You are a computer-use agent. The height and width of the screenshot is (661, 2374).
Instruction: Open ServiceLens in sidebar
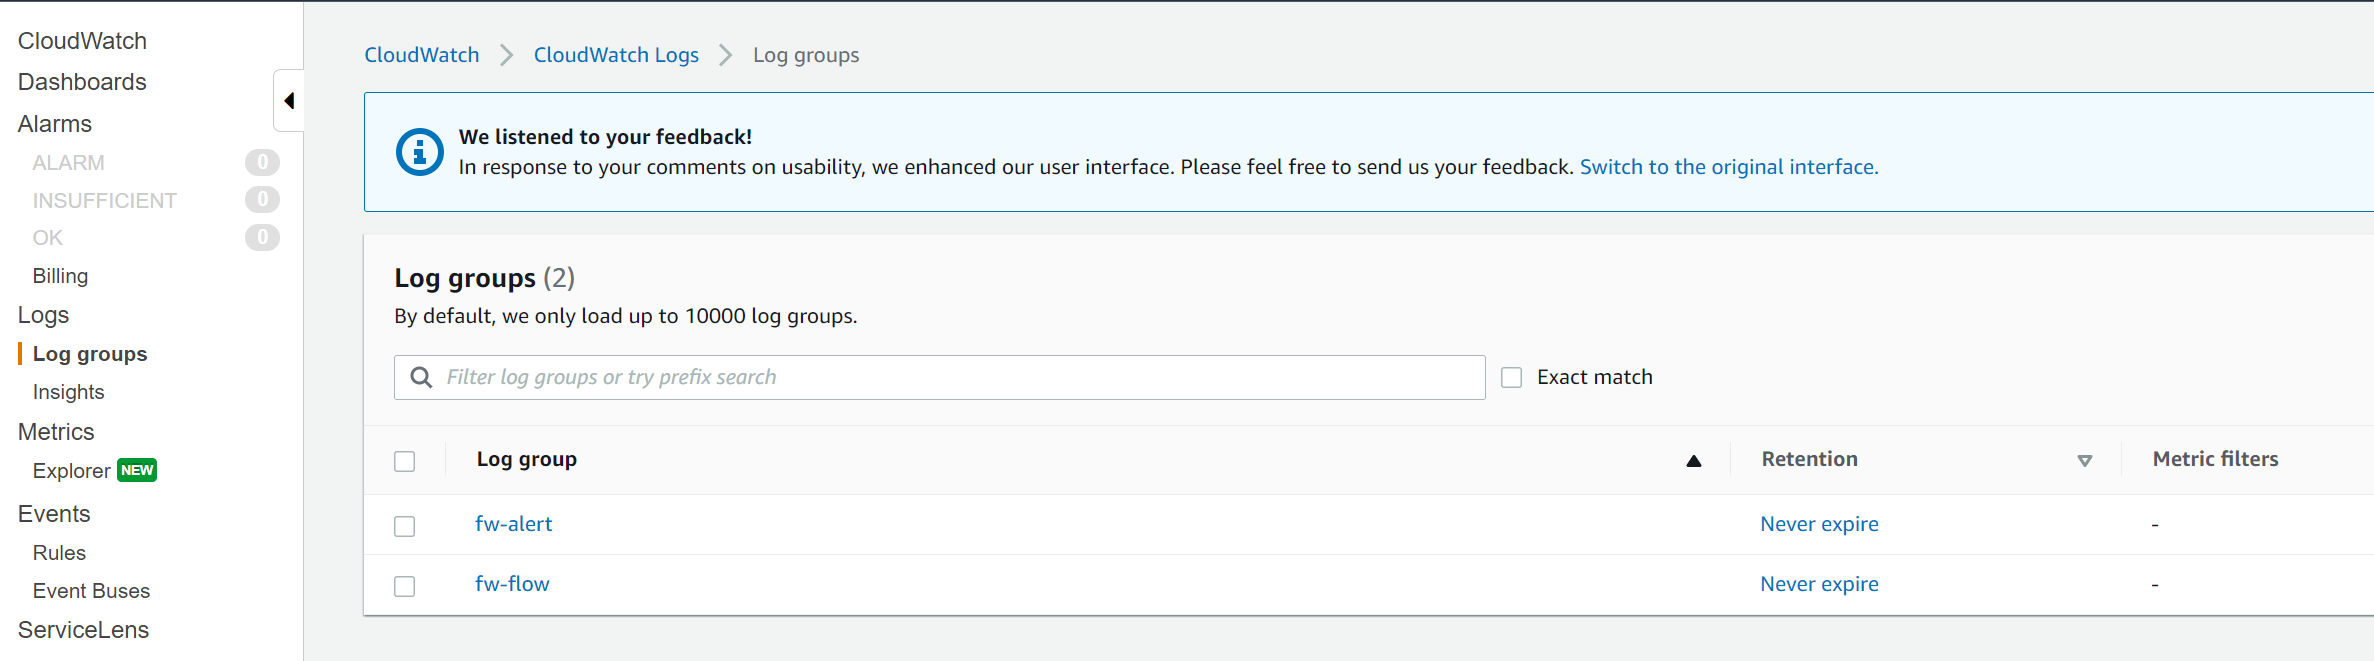click(83, 630)
